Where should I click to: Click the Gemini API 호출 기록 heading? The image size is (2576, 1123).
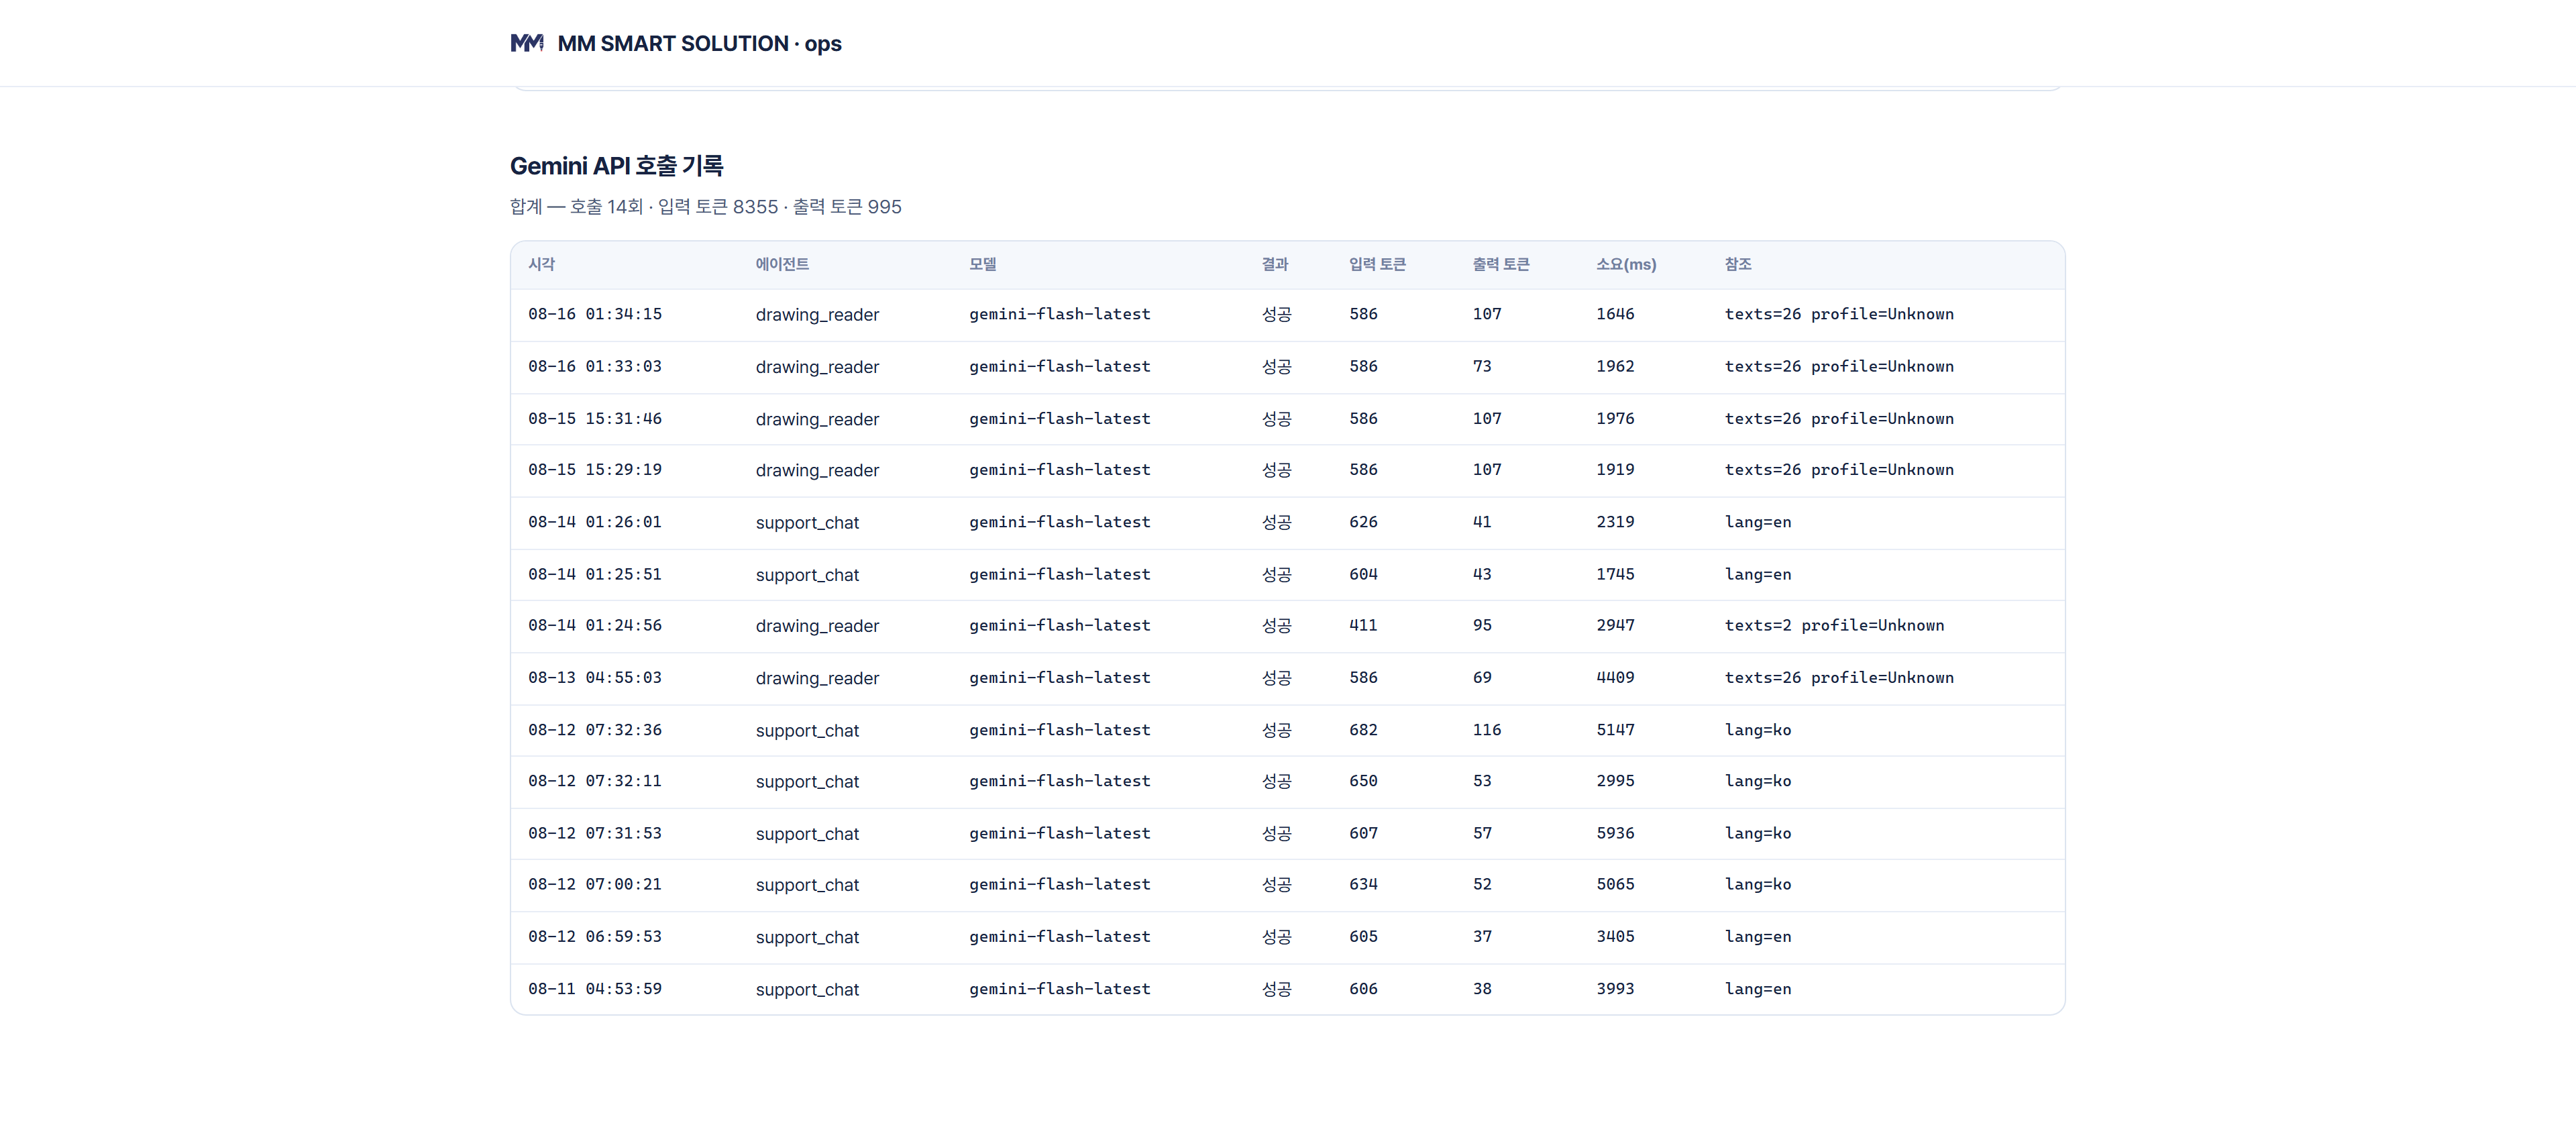click(x=617, y=166)
